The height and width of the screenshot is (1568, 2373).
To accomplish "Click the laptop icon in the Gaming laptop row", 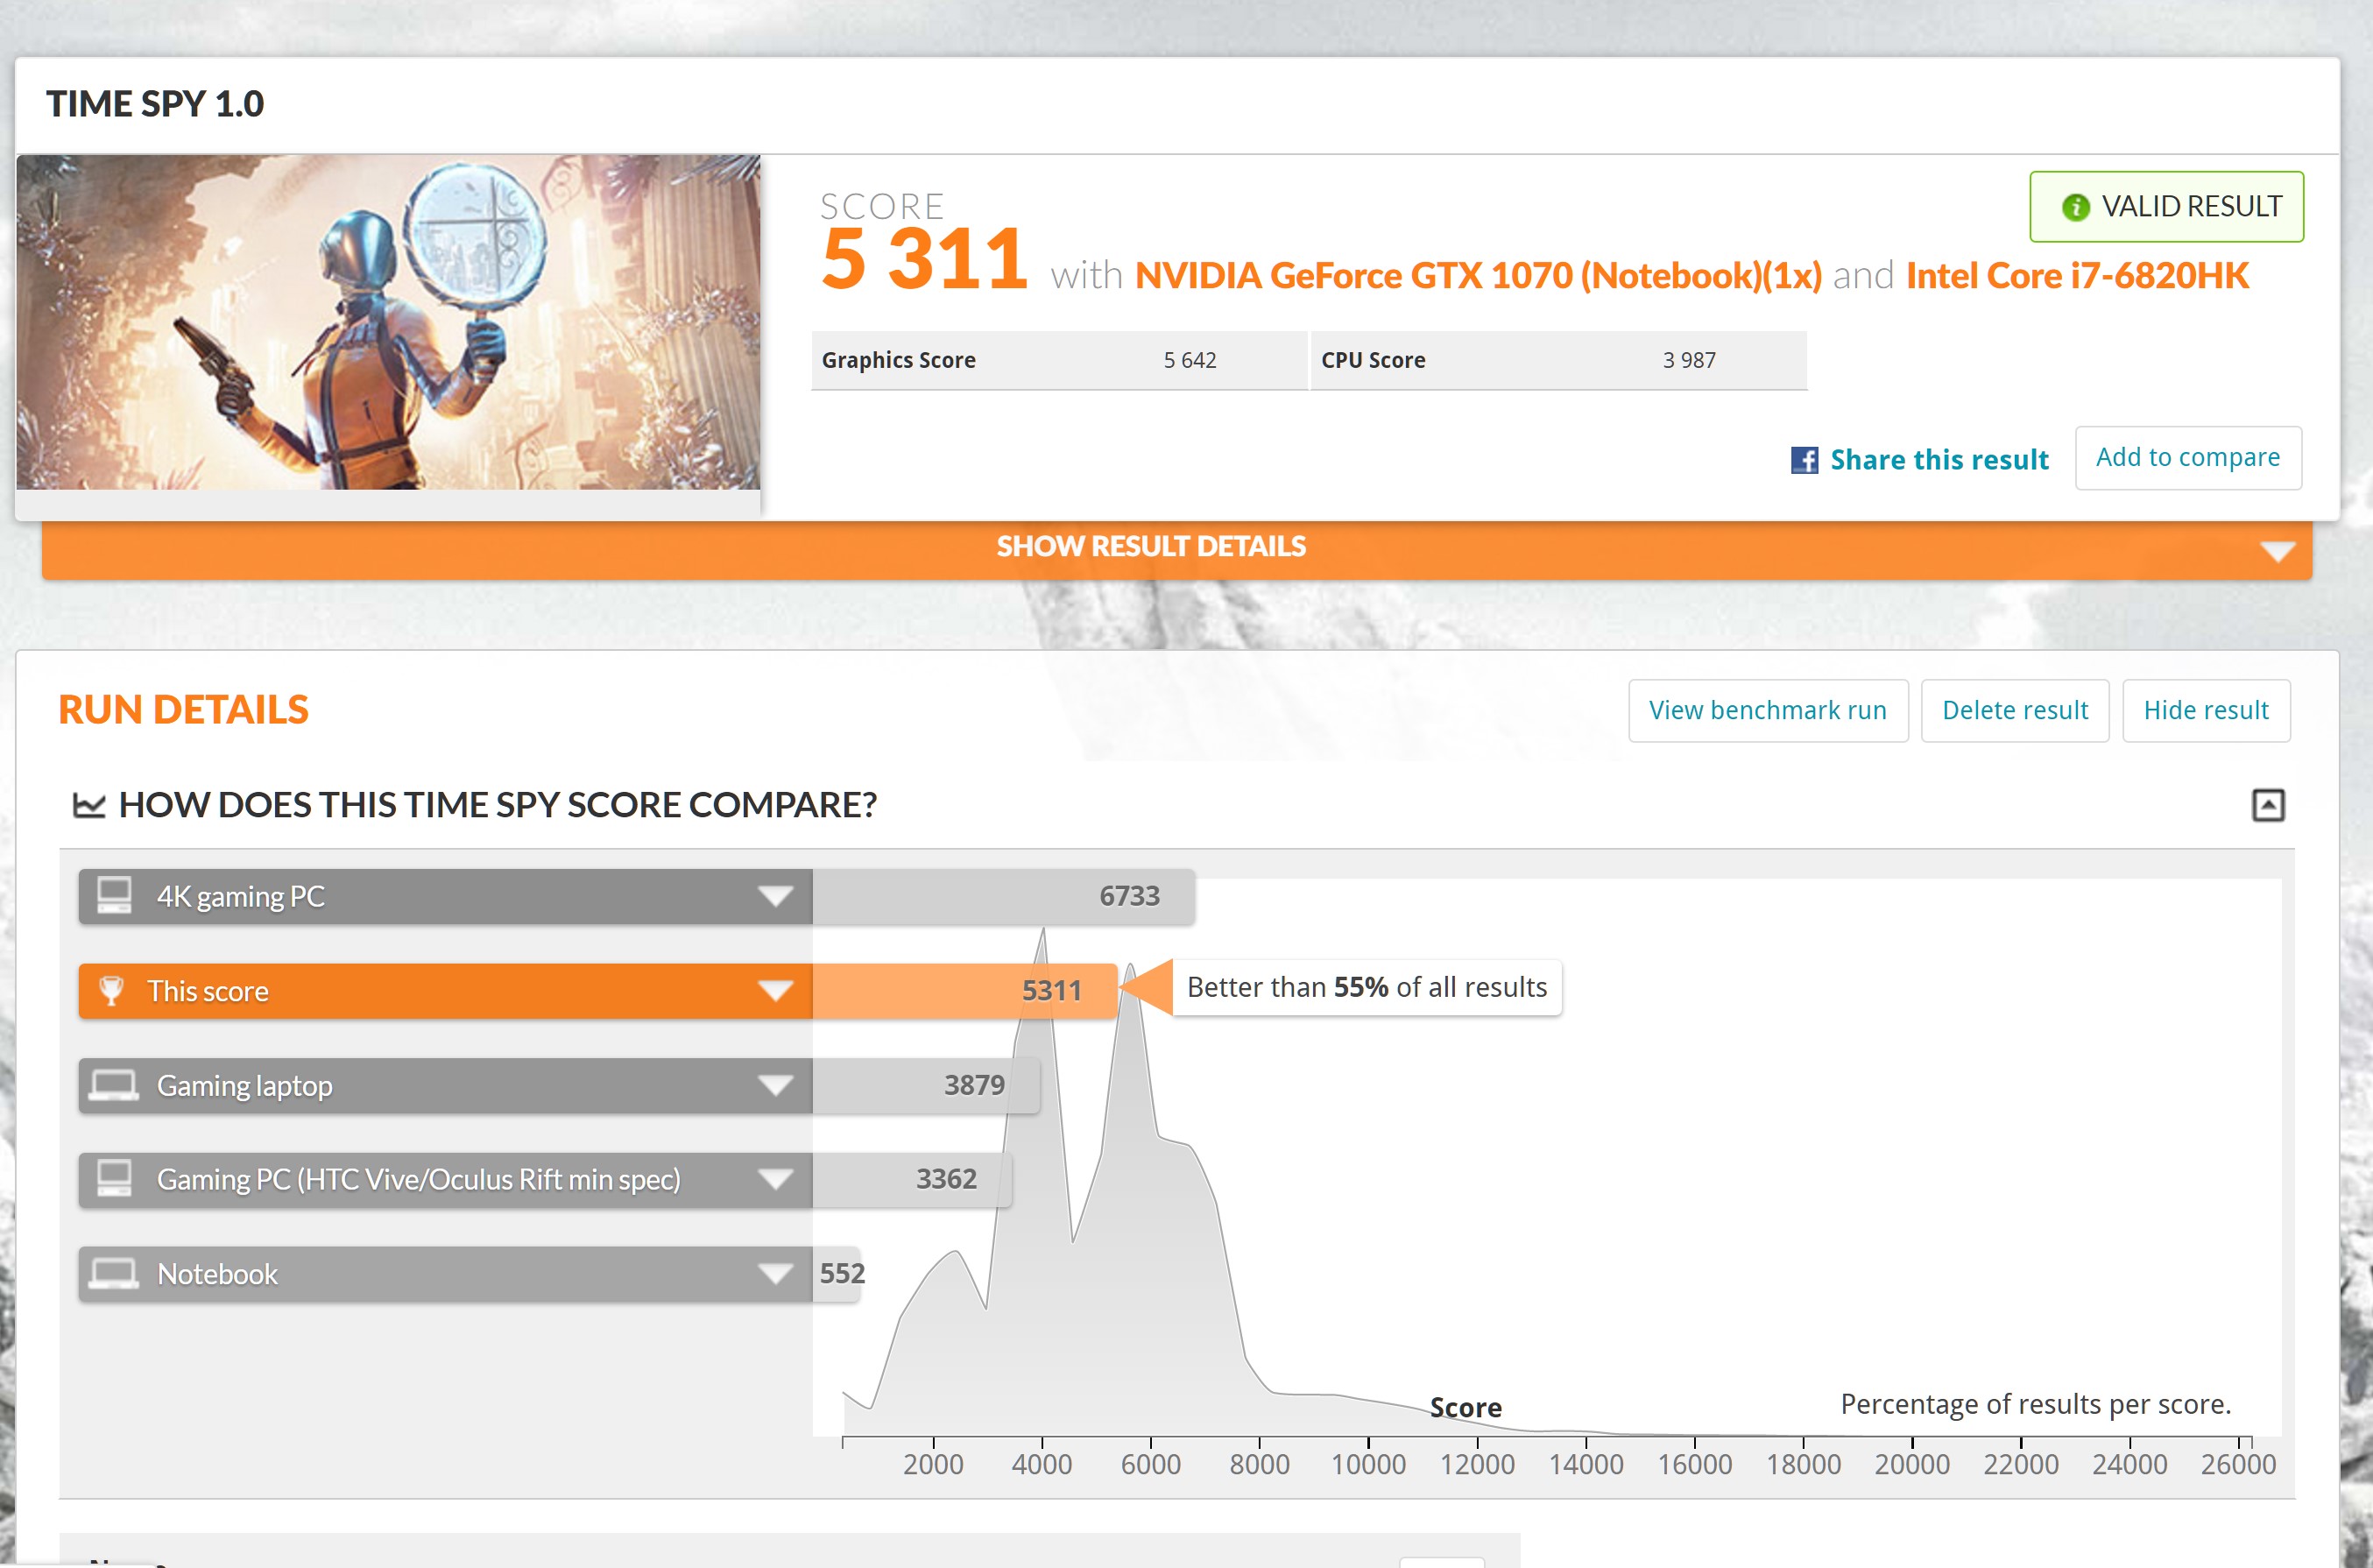I will pos(114,1086).
